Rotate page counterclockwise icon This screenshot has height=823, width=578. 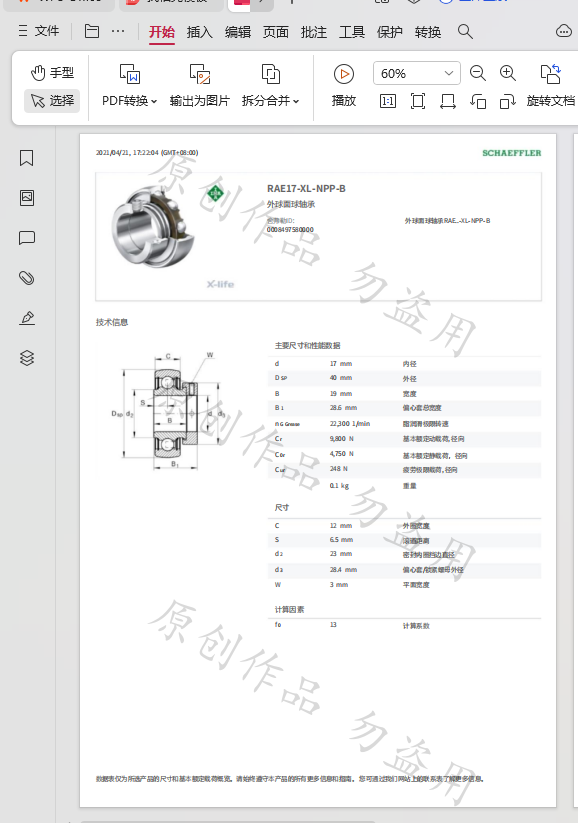click(478, 101)
